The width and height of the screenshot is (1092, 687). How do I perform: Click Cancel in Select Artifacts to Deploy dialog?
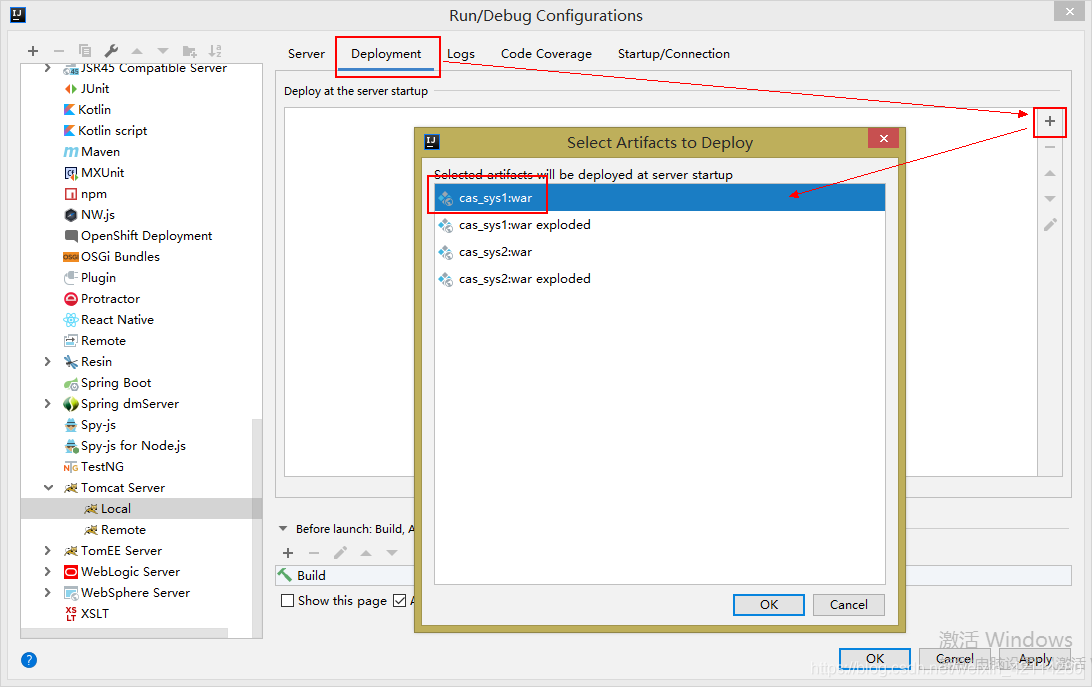click(848, 605)
